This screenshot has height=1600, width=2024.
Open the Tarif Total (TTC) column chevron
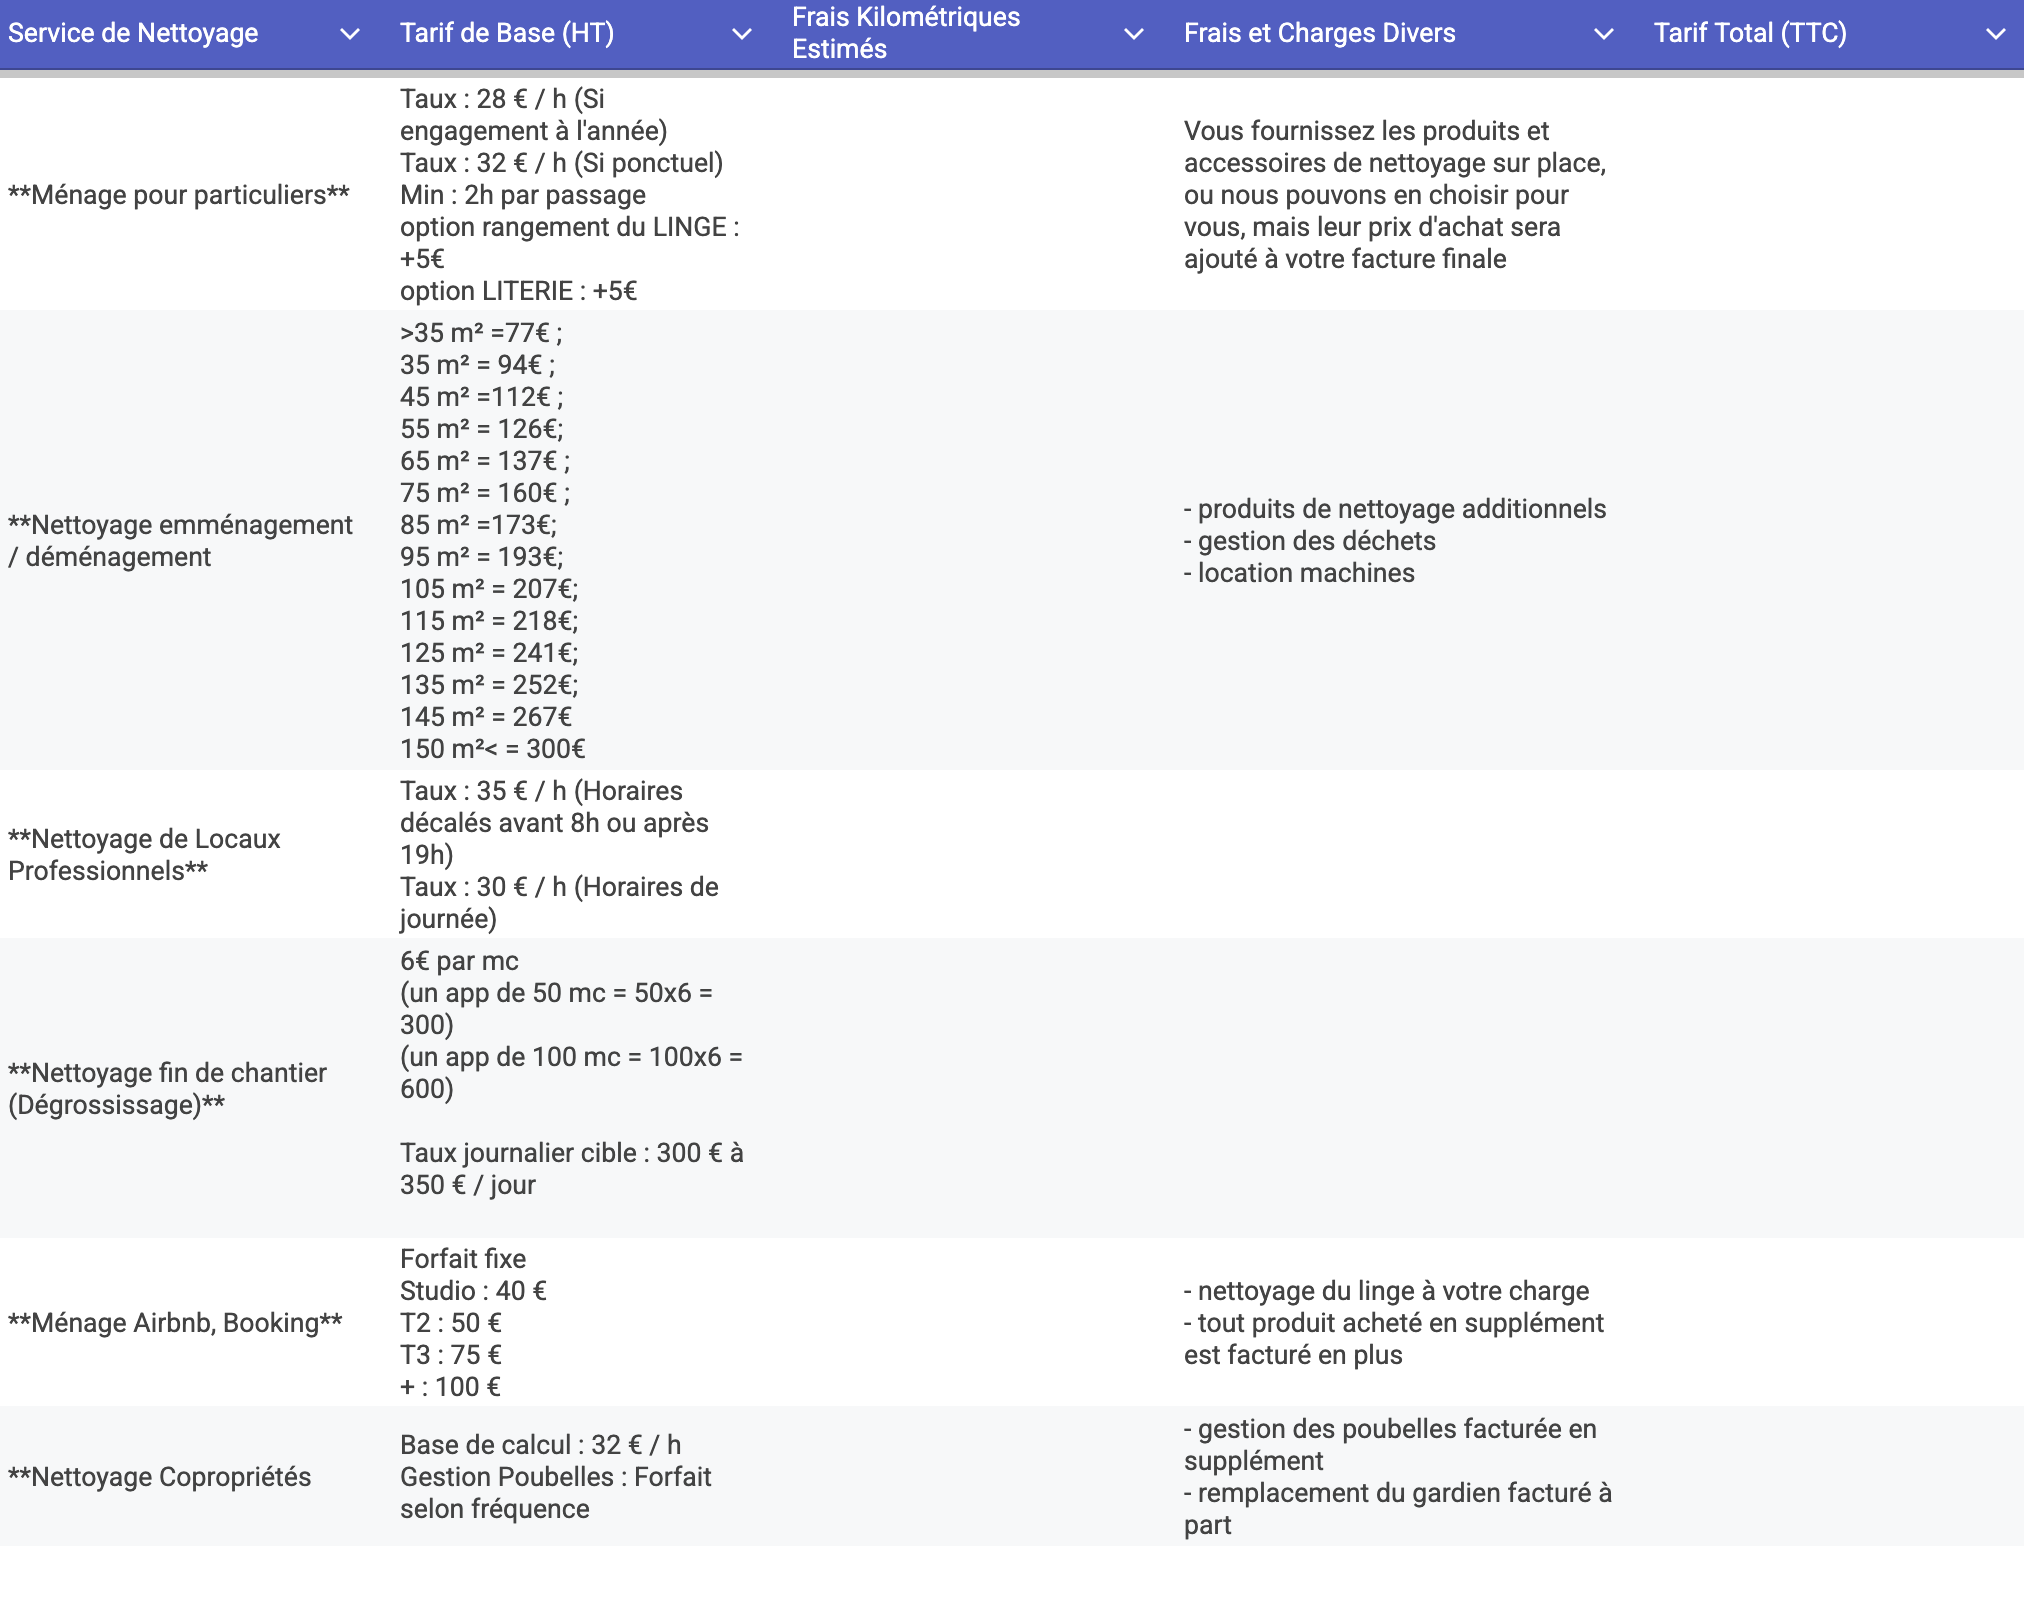(1995, 34)
